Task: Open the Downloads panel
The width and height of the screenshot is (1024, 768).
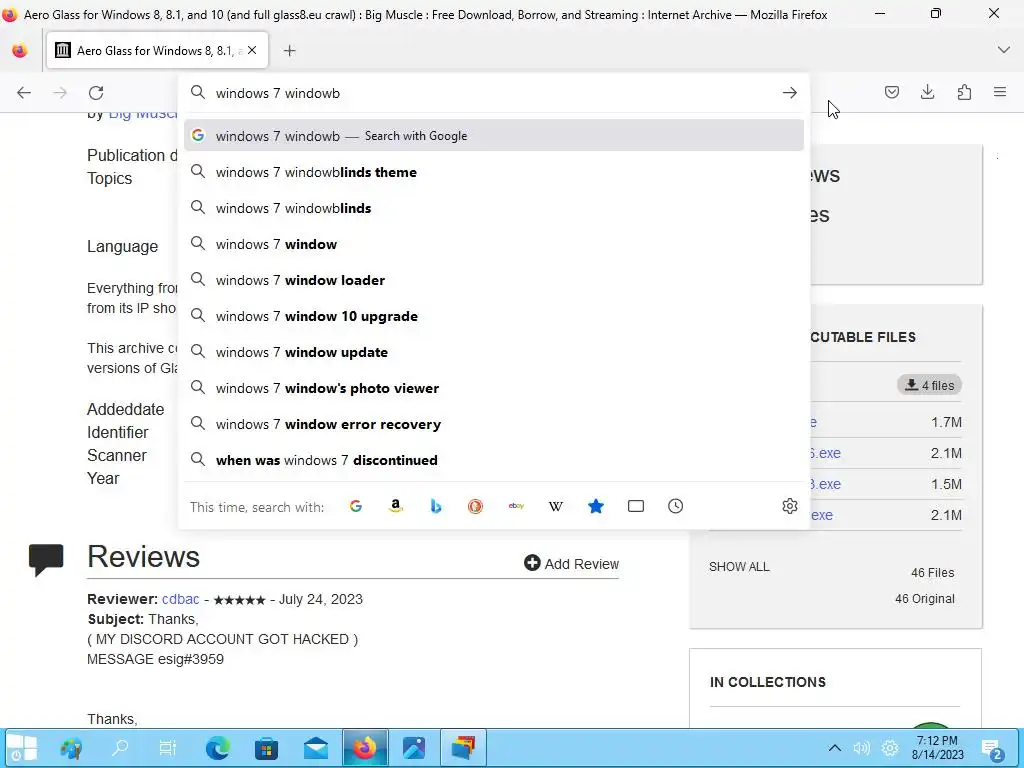Action: click(927, 92)
